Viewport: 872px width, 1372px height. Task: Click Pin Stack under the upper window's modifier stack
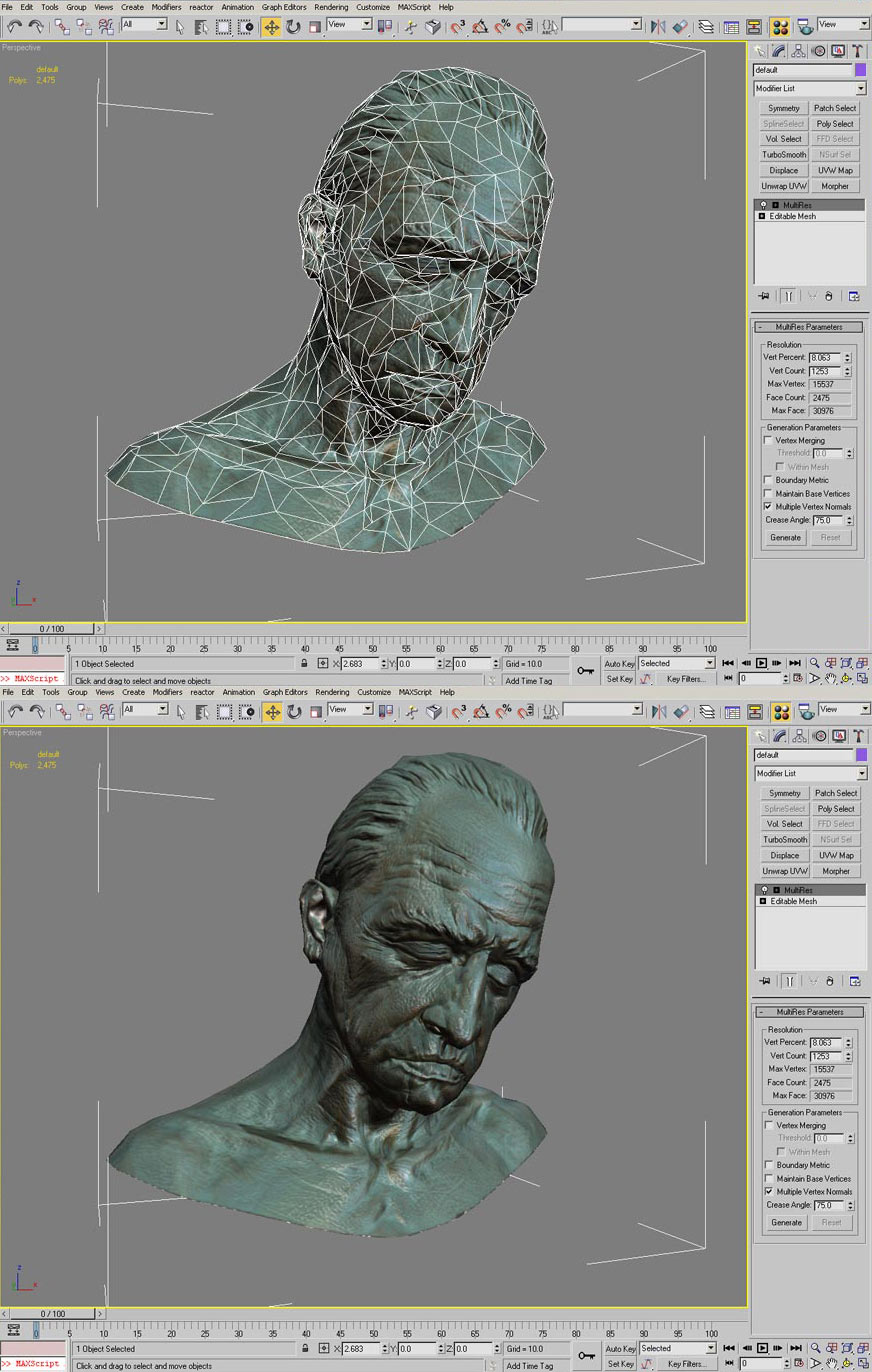764,296
